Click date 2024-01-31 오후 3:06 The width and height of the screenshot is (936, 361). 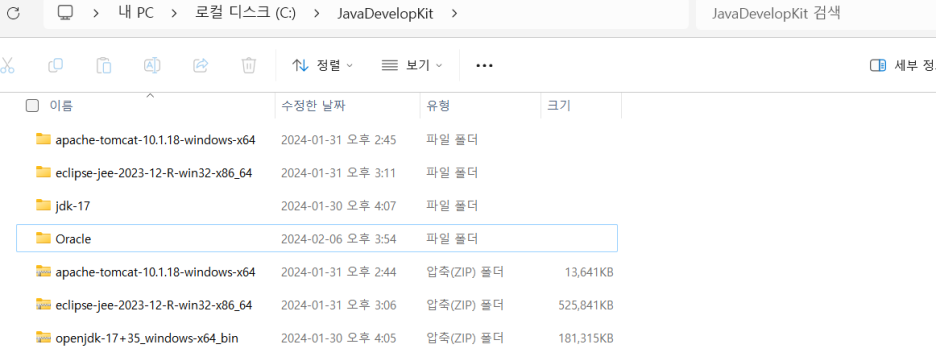(339, 306)
